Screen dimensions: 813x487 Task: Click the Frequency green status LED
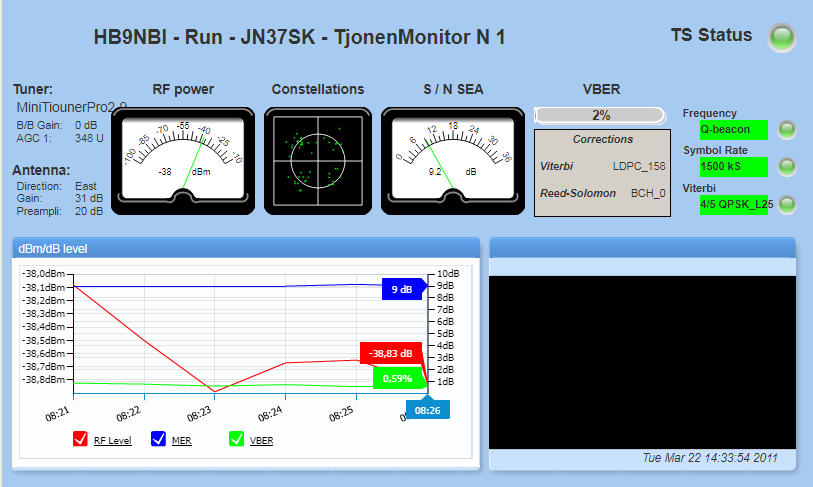[787, 129]
